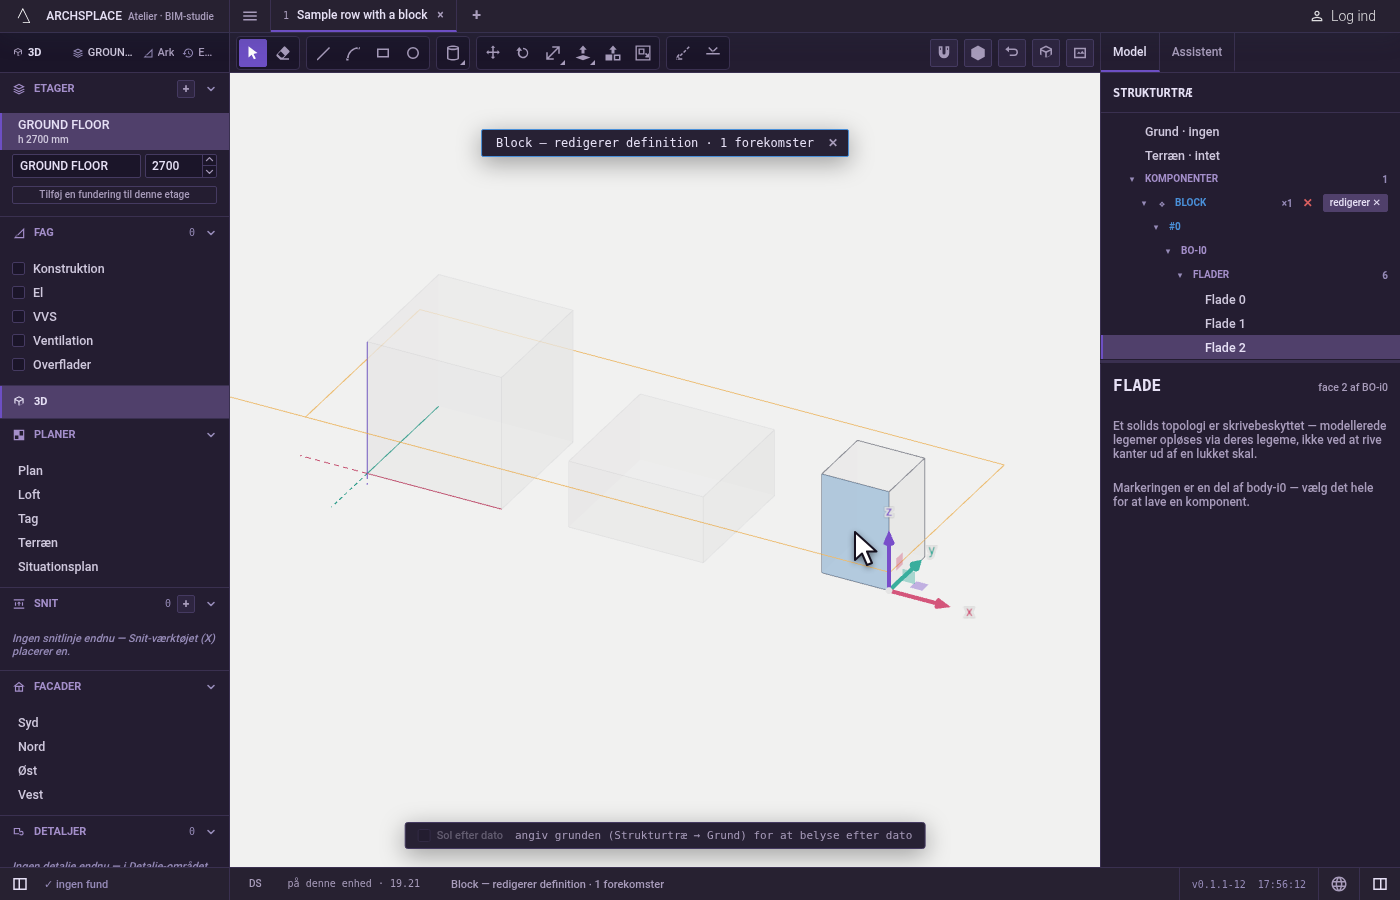Collapse the FLADER tree node
This screenshot has height=900, width=1400.
pyautogui.click(x=1180, y=275)
